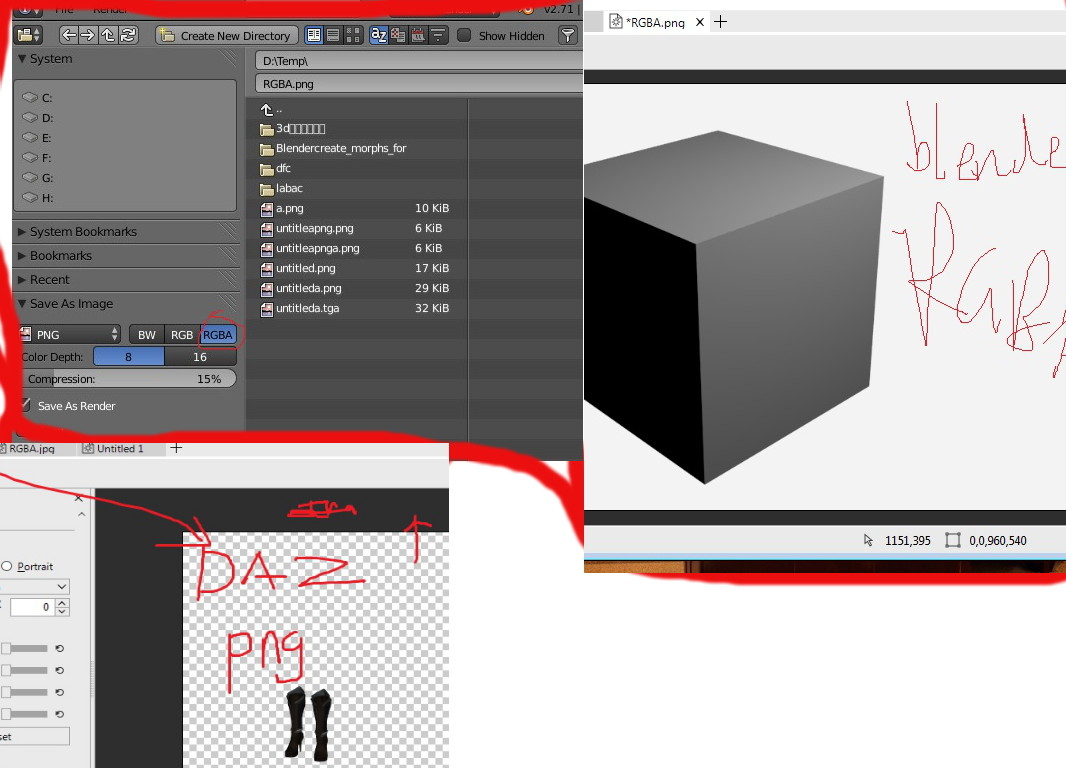The width and height of the screenshot is (1066, 768).
Task: Sort files by size
Action: [438, 35]
